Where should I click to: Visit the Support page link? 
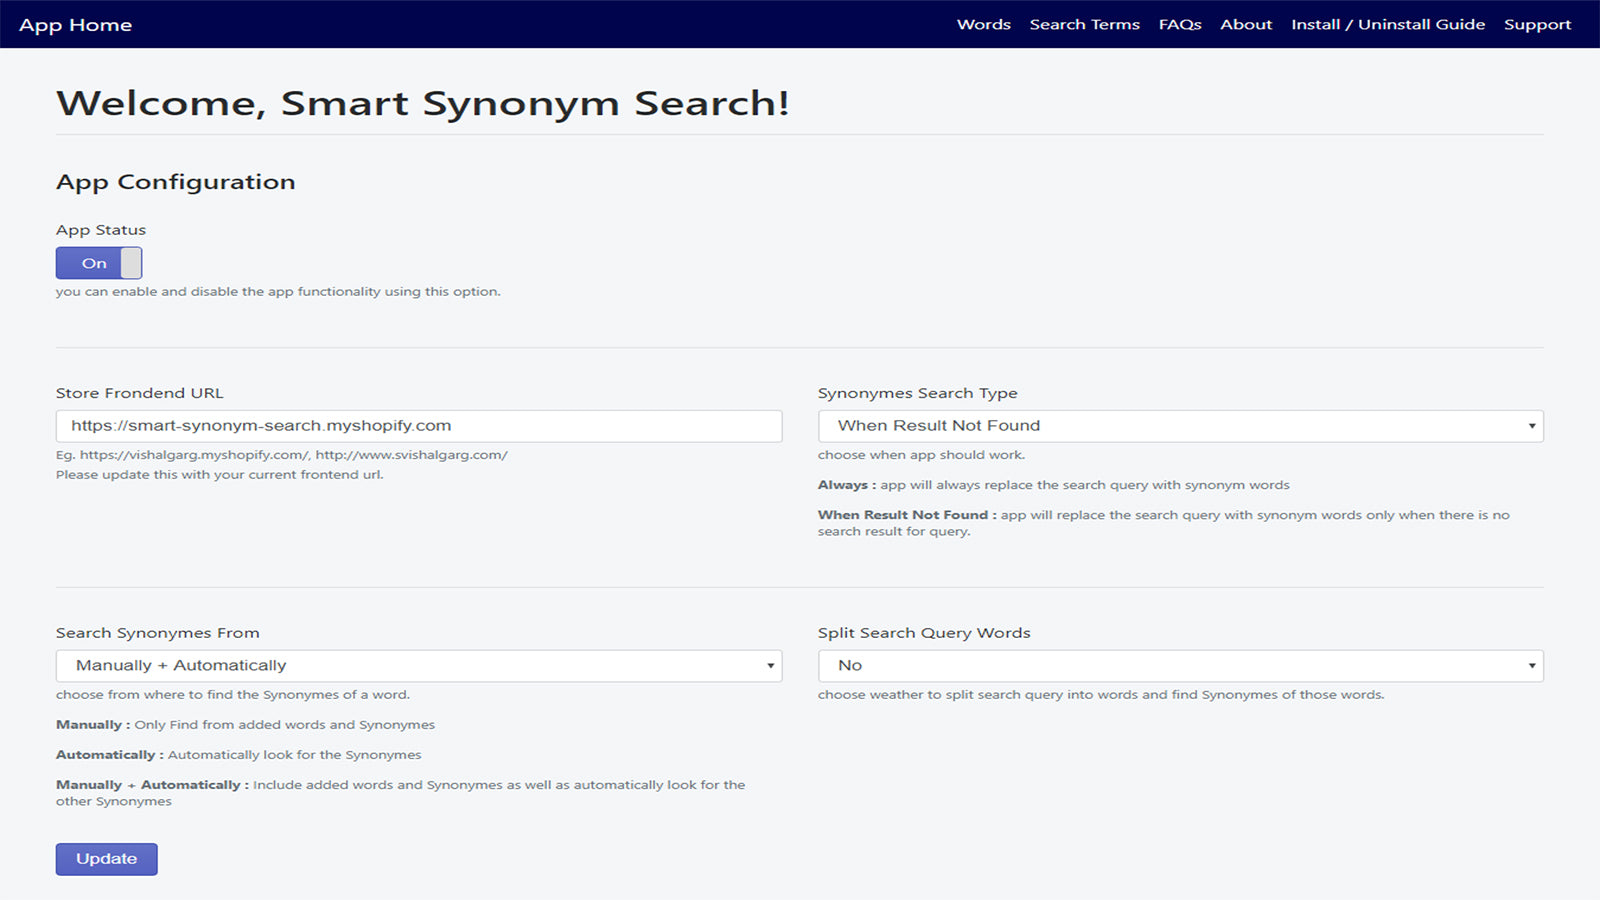1537,25
